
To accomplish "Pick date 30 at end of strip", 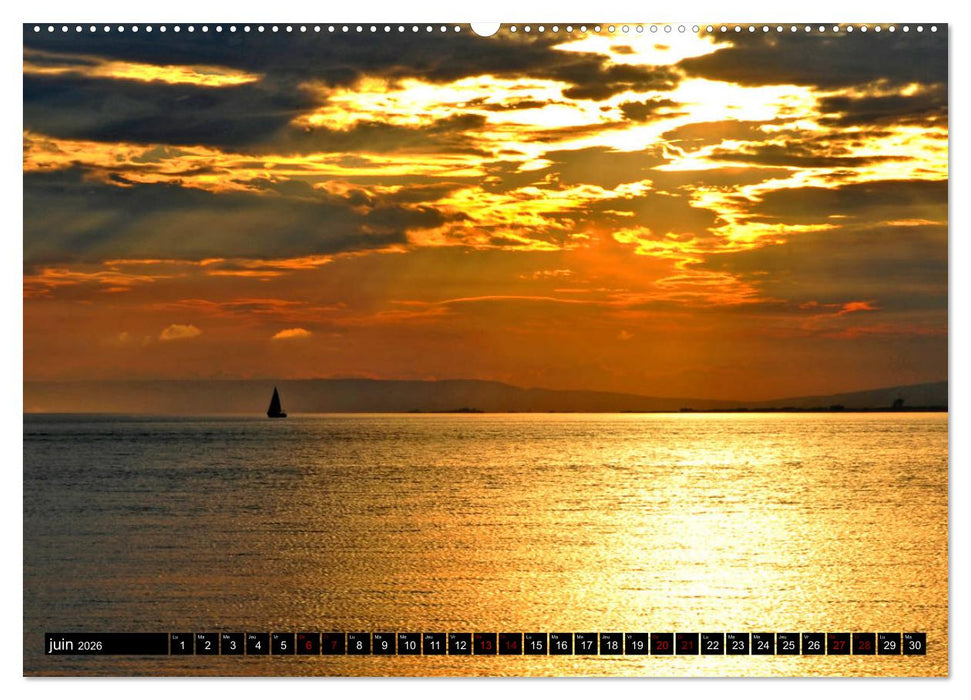I will click(914, 645).
